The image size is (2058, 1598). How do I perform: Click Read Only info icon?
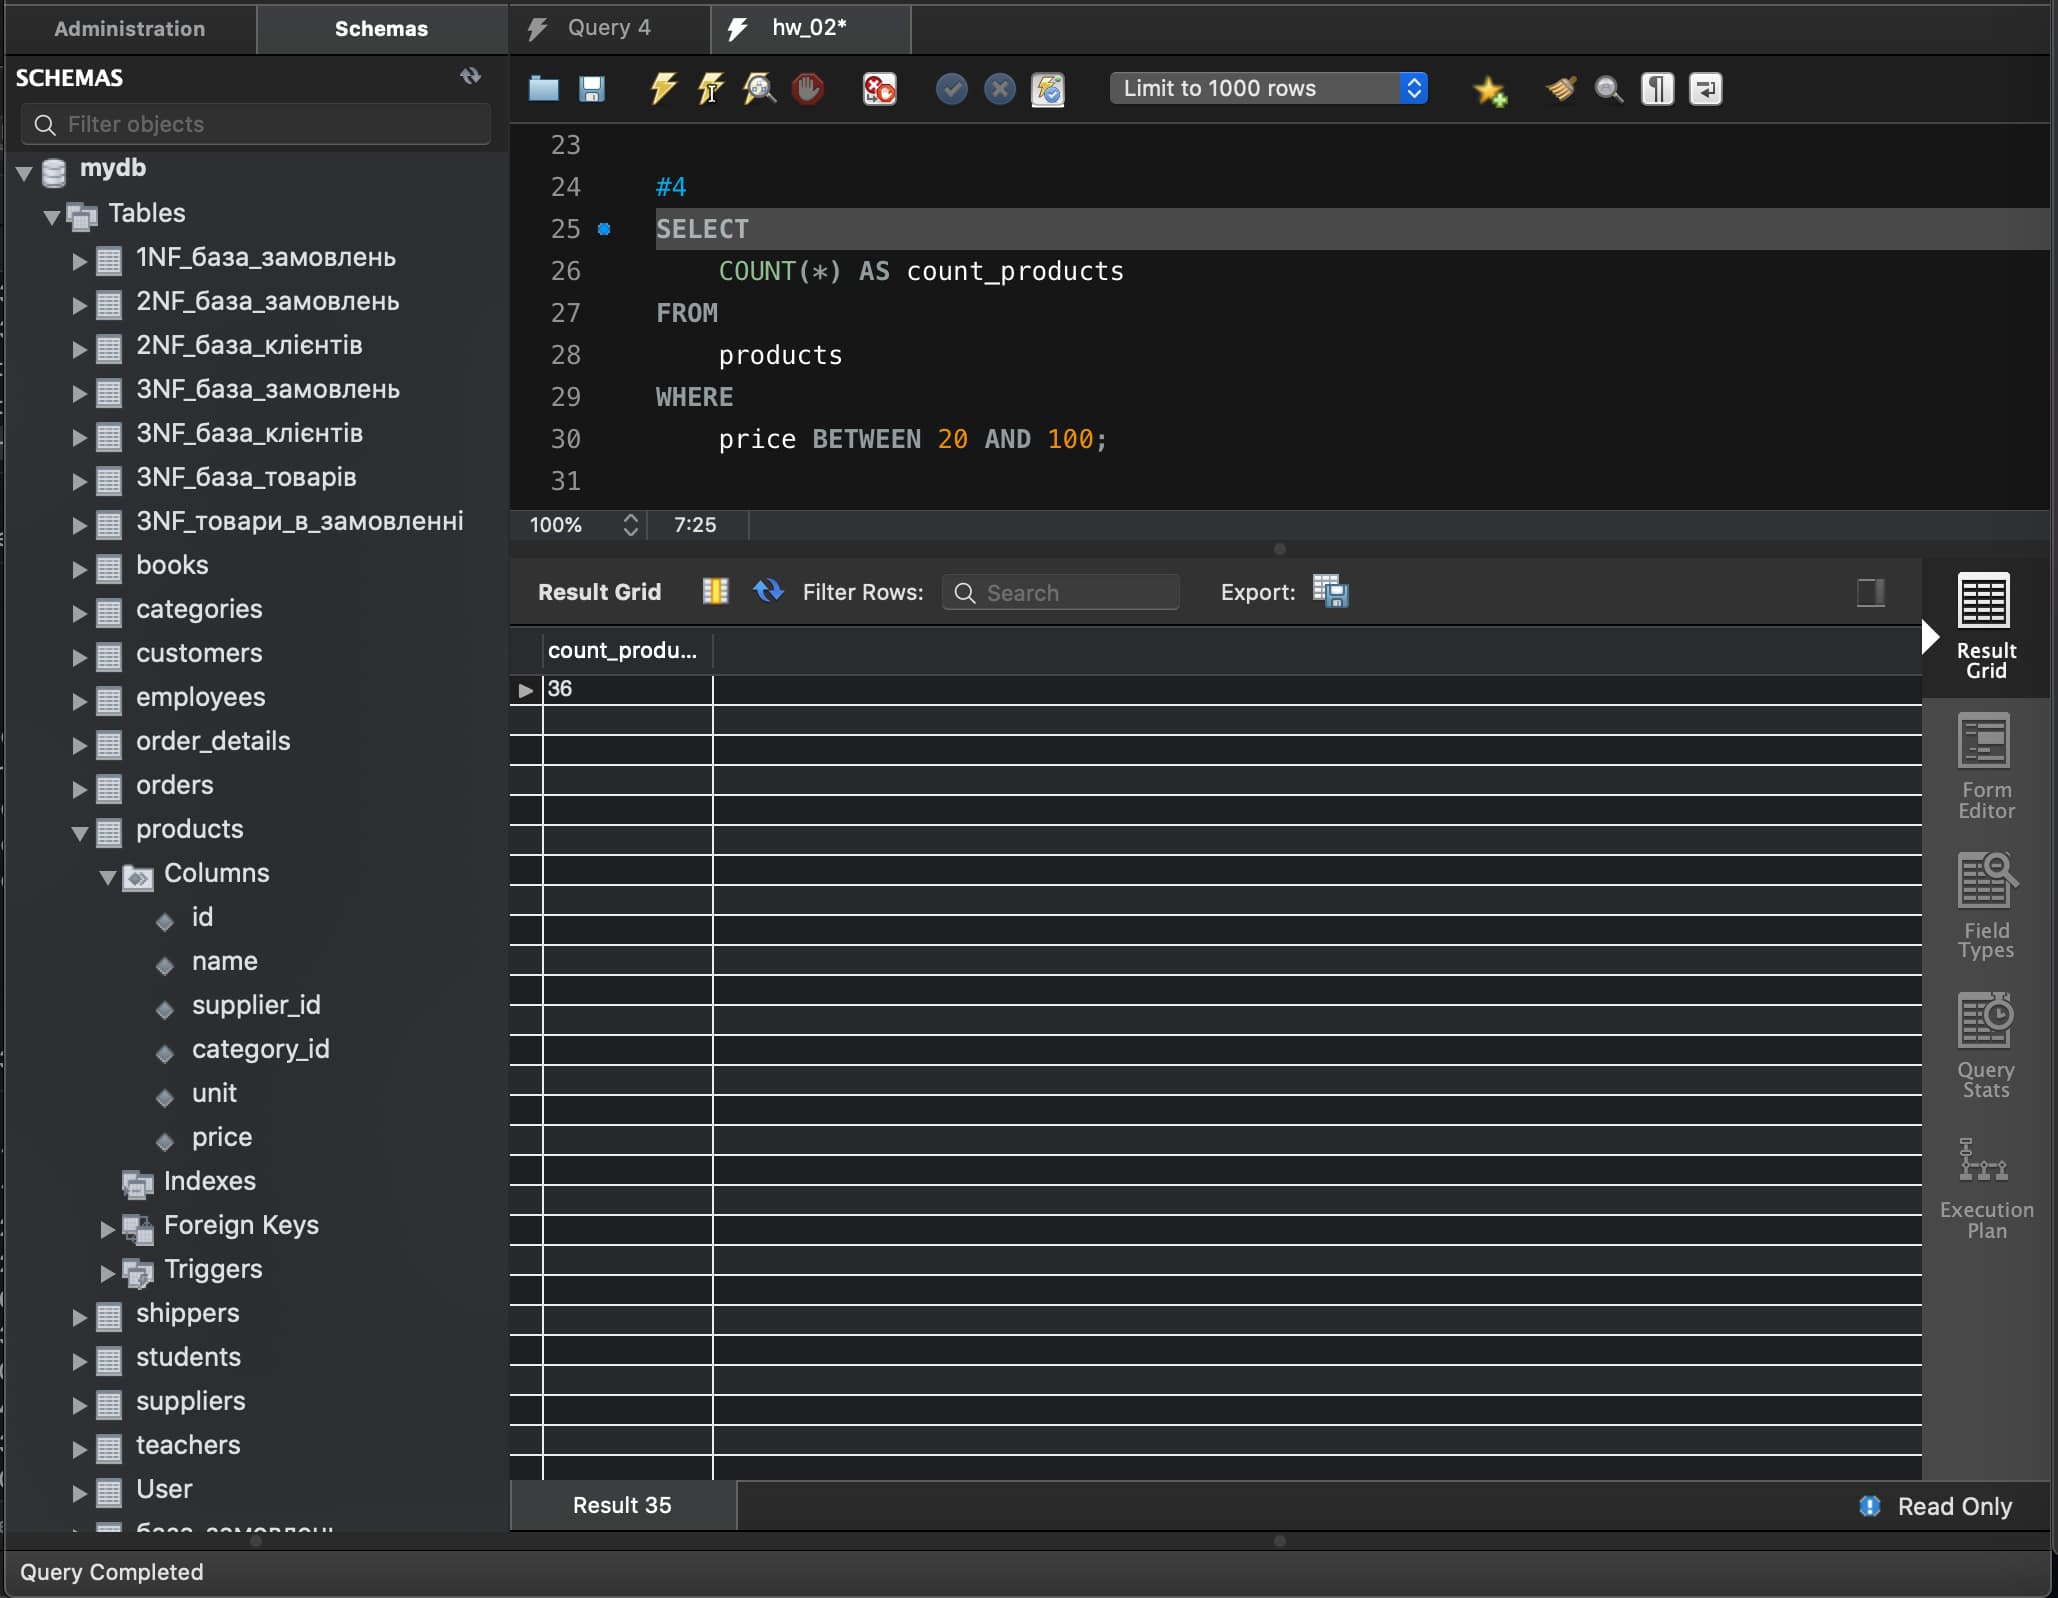click(x=1869, y=1506)
